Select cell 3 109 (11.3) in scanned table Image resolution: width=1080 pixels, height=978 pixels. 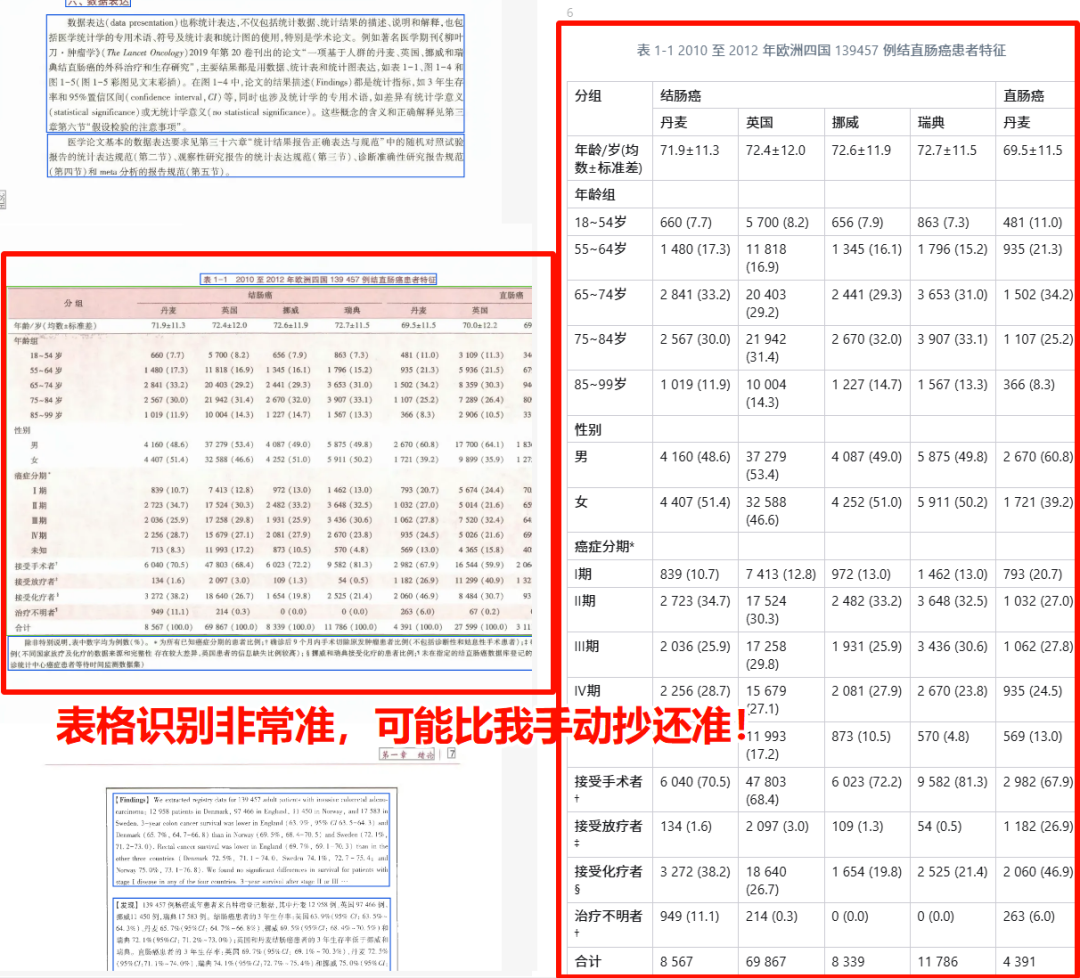pos(480,355)
